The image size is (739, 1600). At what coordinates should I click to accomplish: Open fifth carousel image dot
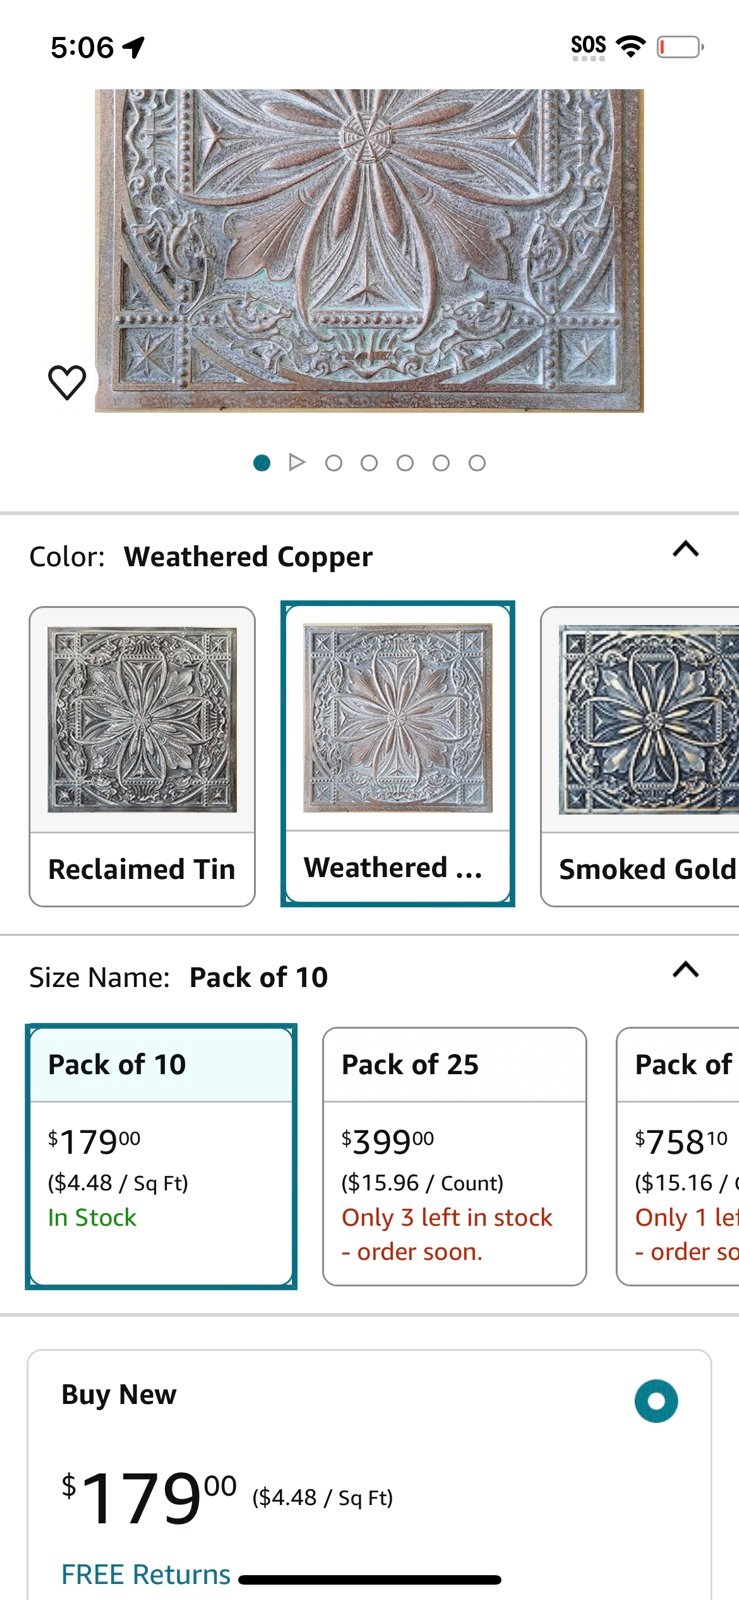tap(441, 463)
